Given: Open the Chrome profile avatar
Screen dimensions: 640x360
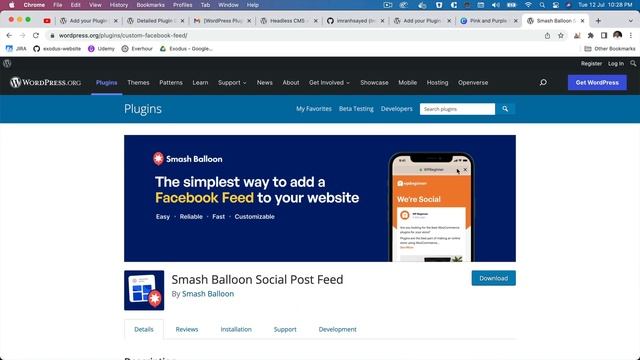Looking at the screenshot, I should [x=618, y=36].
